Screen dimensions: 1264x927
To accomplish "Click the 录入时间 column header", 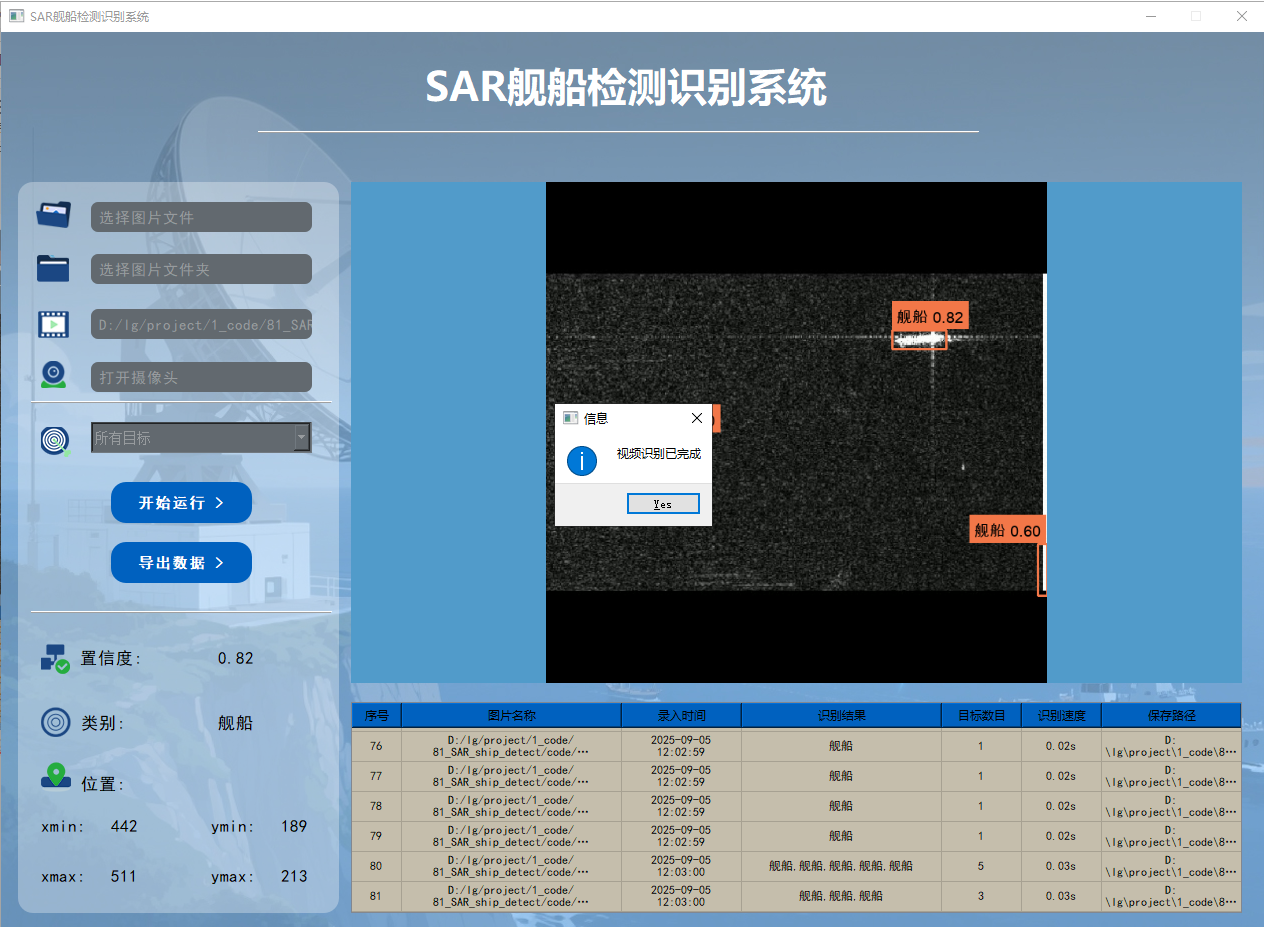I will pos(681,715).
